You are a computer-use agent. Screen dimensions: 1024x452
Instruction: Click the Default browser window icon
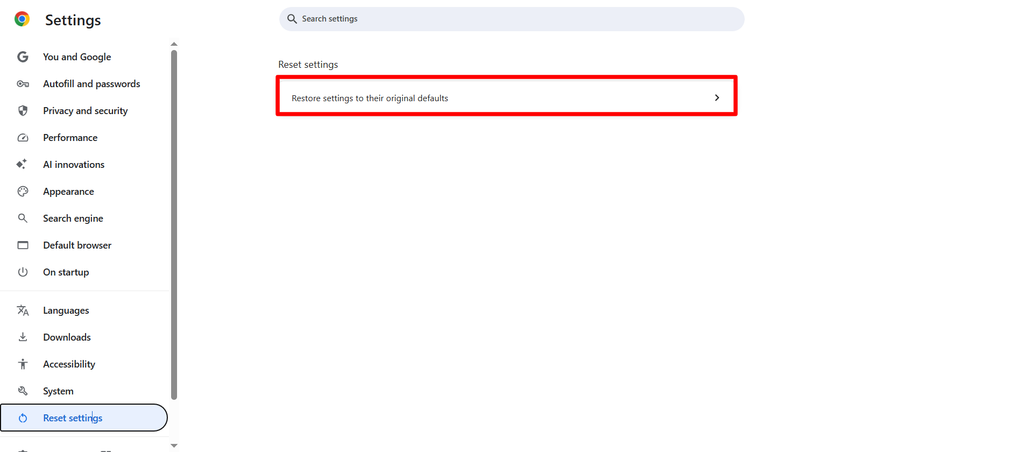coord(23,245)
